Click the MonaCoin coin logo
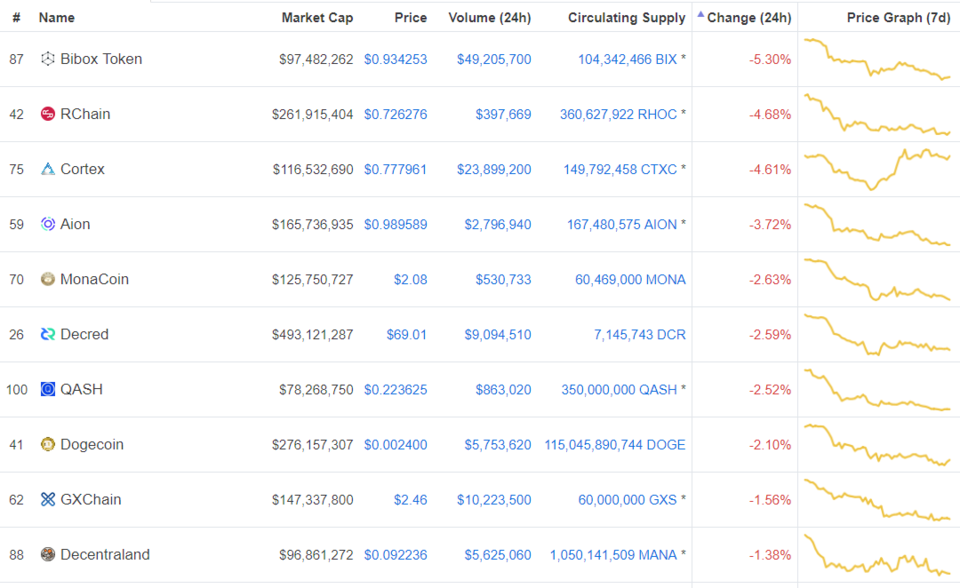 point(48,279)
